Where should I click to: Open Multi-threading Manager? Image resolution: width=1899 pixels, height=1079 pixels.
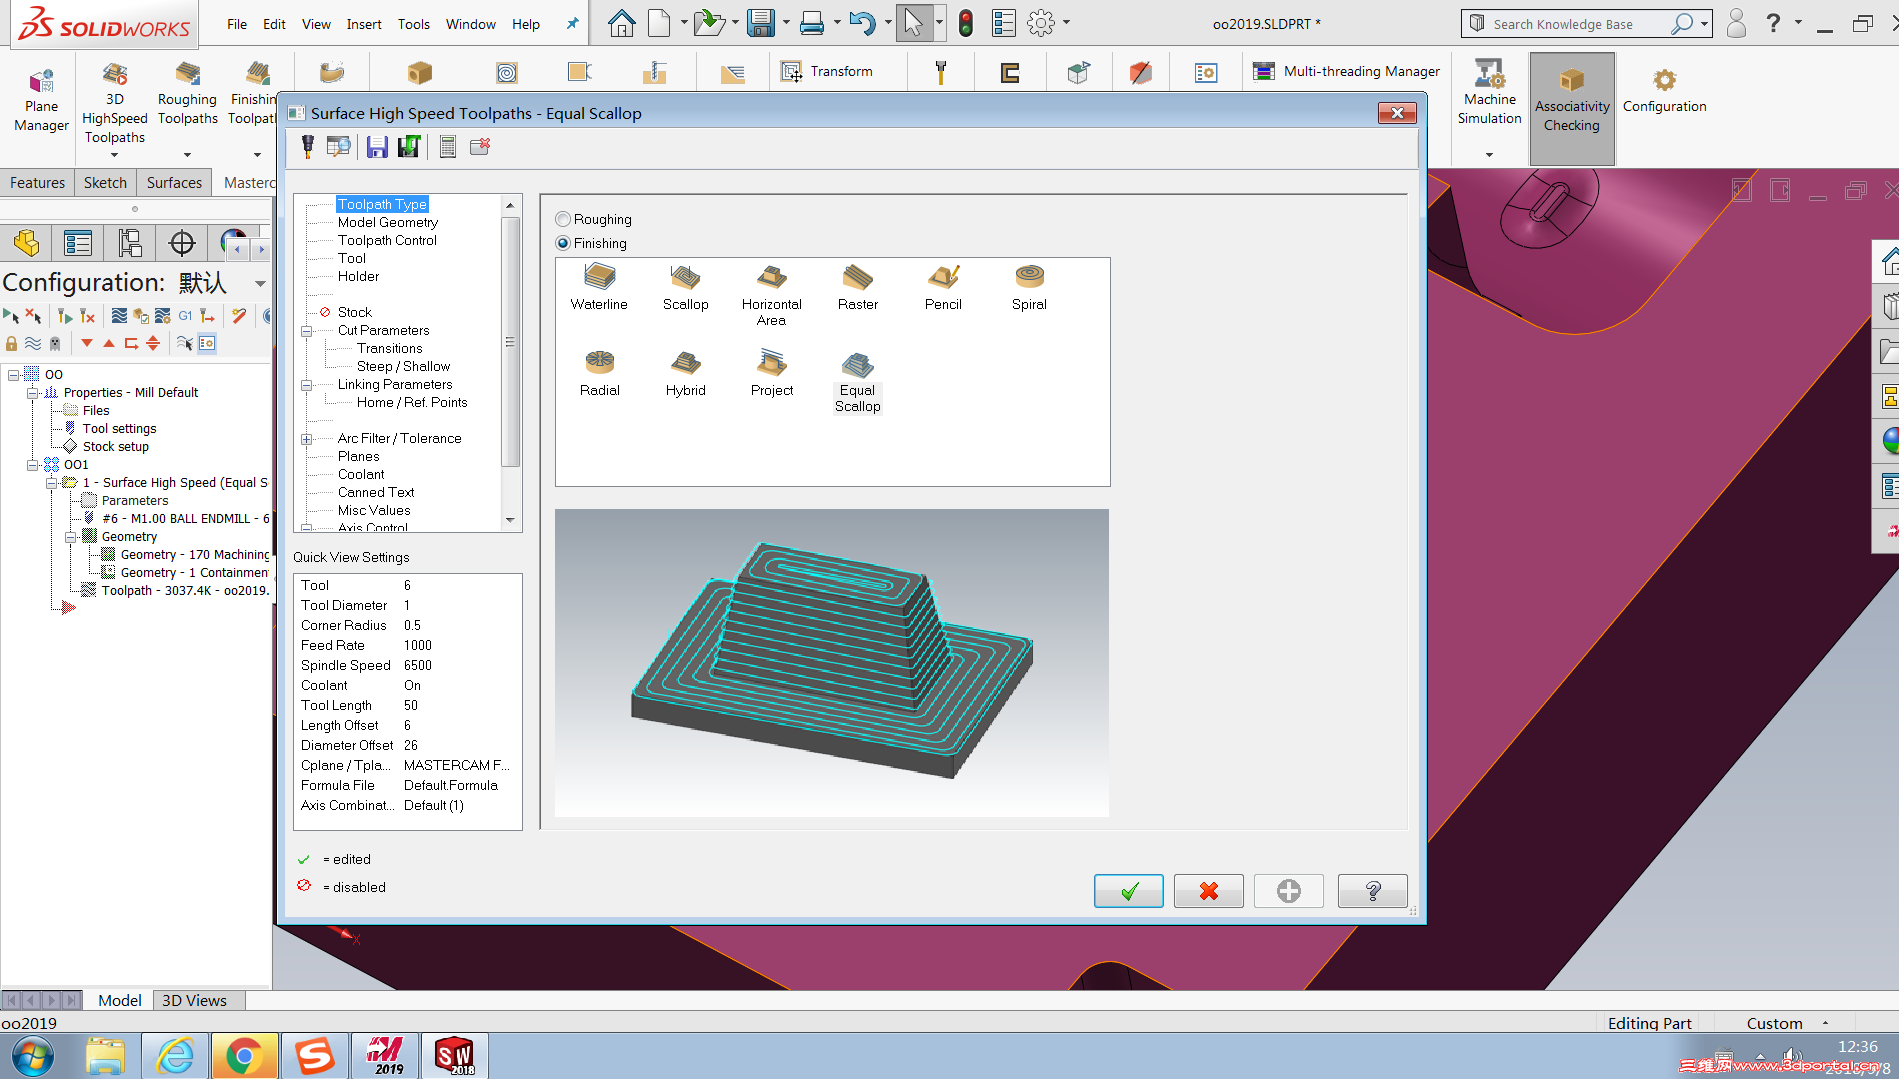(1346, 71)
